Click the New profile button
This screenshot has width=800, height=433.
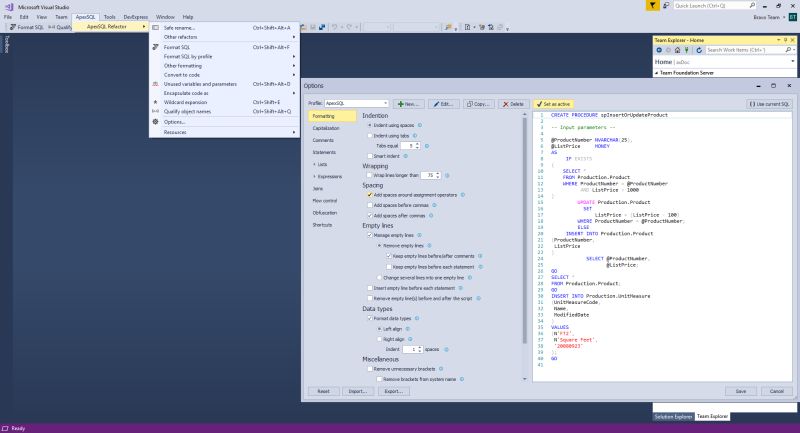coord(408,104)
